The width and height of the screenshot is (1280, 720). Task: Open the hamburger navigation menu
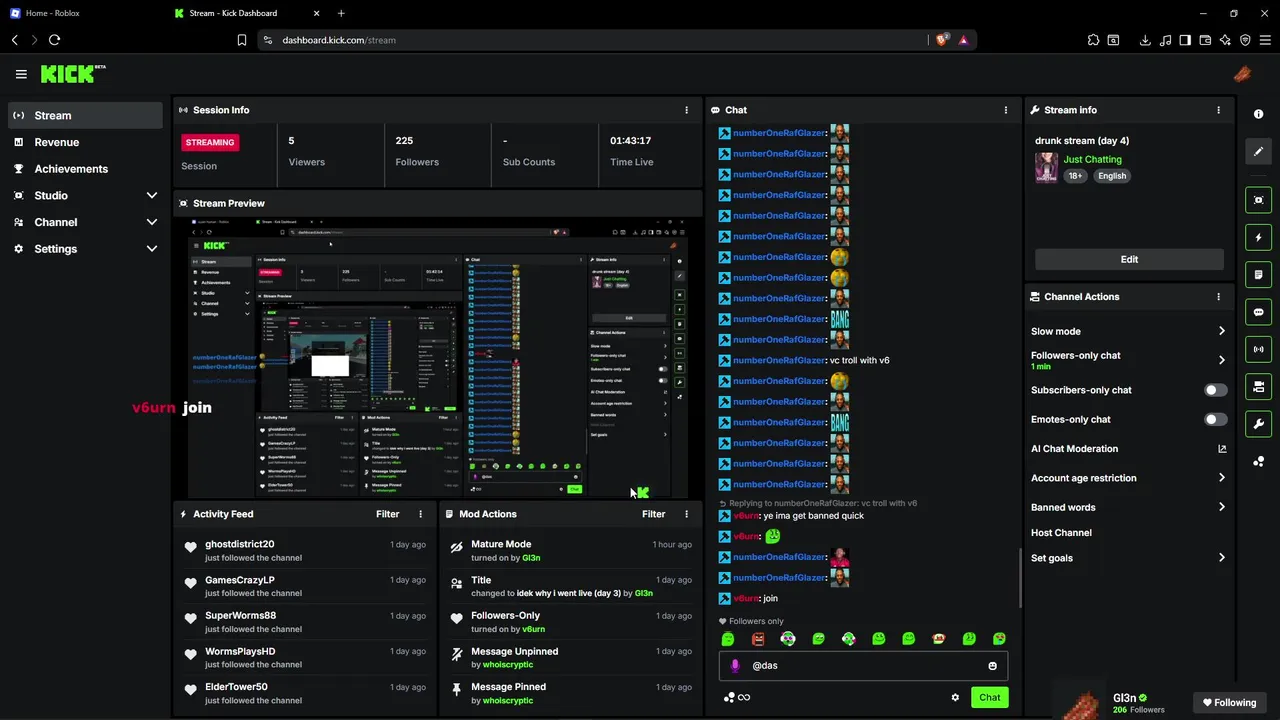click(x=21, y=74)
